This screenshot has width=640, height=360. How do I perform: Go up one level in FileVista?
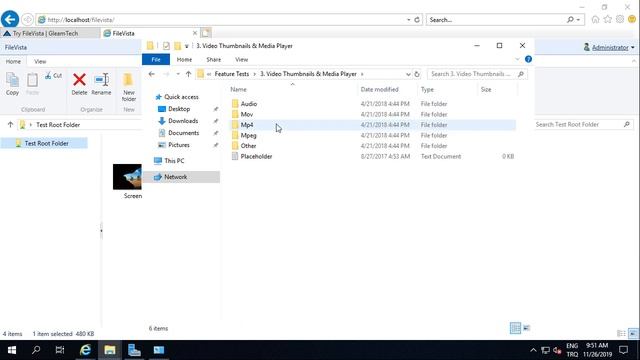click(10, 124)
